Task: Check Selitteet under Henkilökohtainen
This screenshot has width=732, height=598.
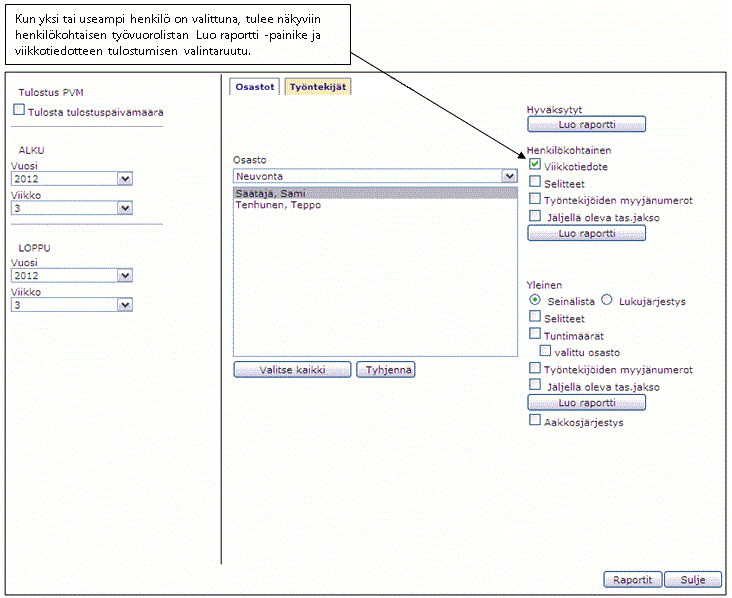Action: click(x=535, y=181)
